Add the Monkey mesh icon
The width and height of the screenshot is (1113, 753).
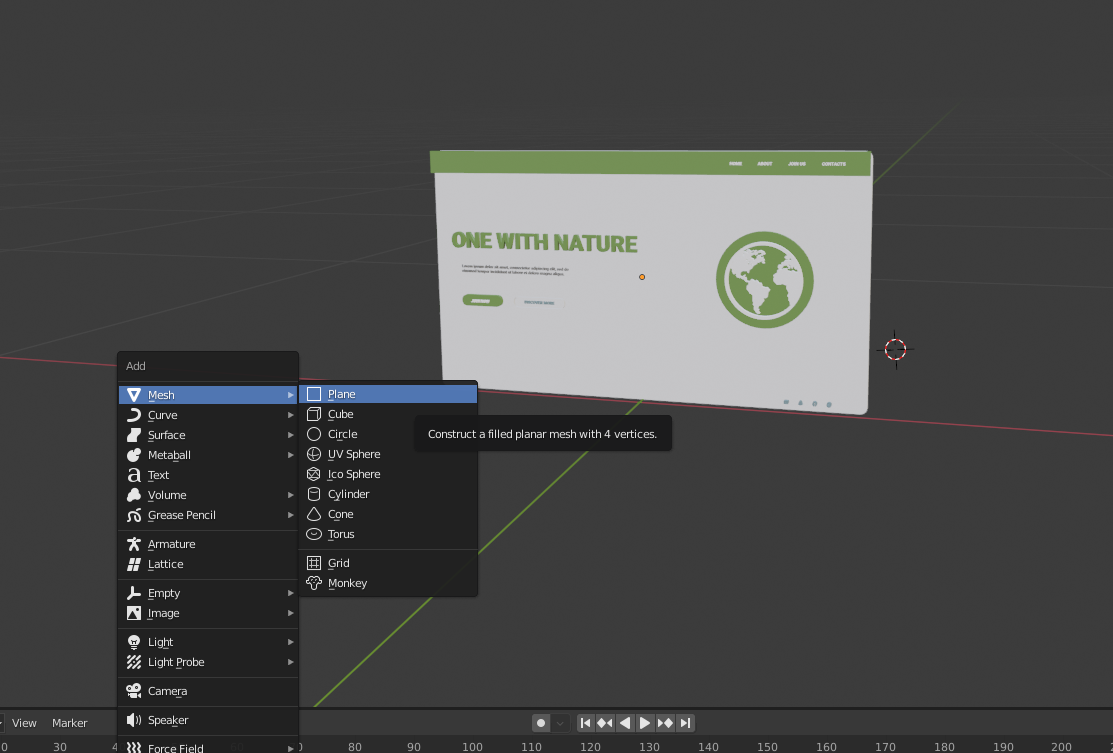(x=314, y=583)
